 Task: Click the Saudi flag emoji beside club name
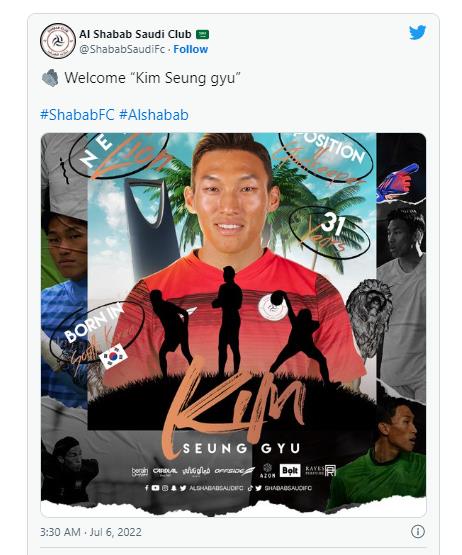point(202,34)
